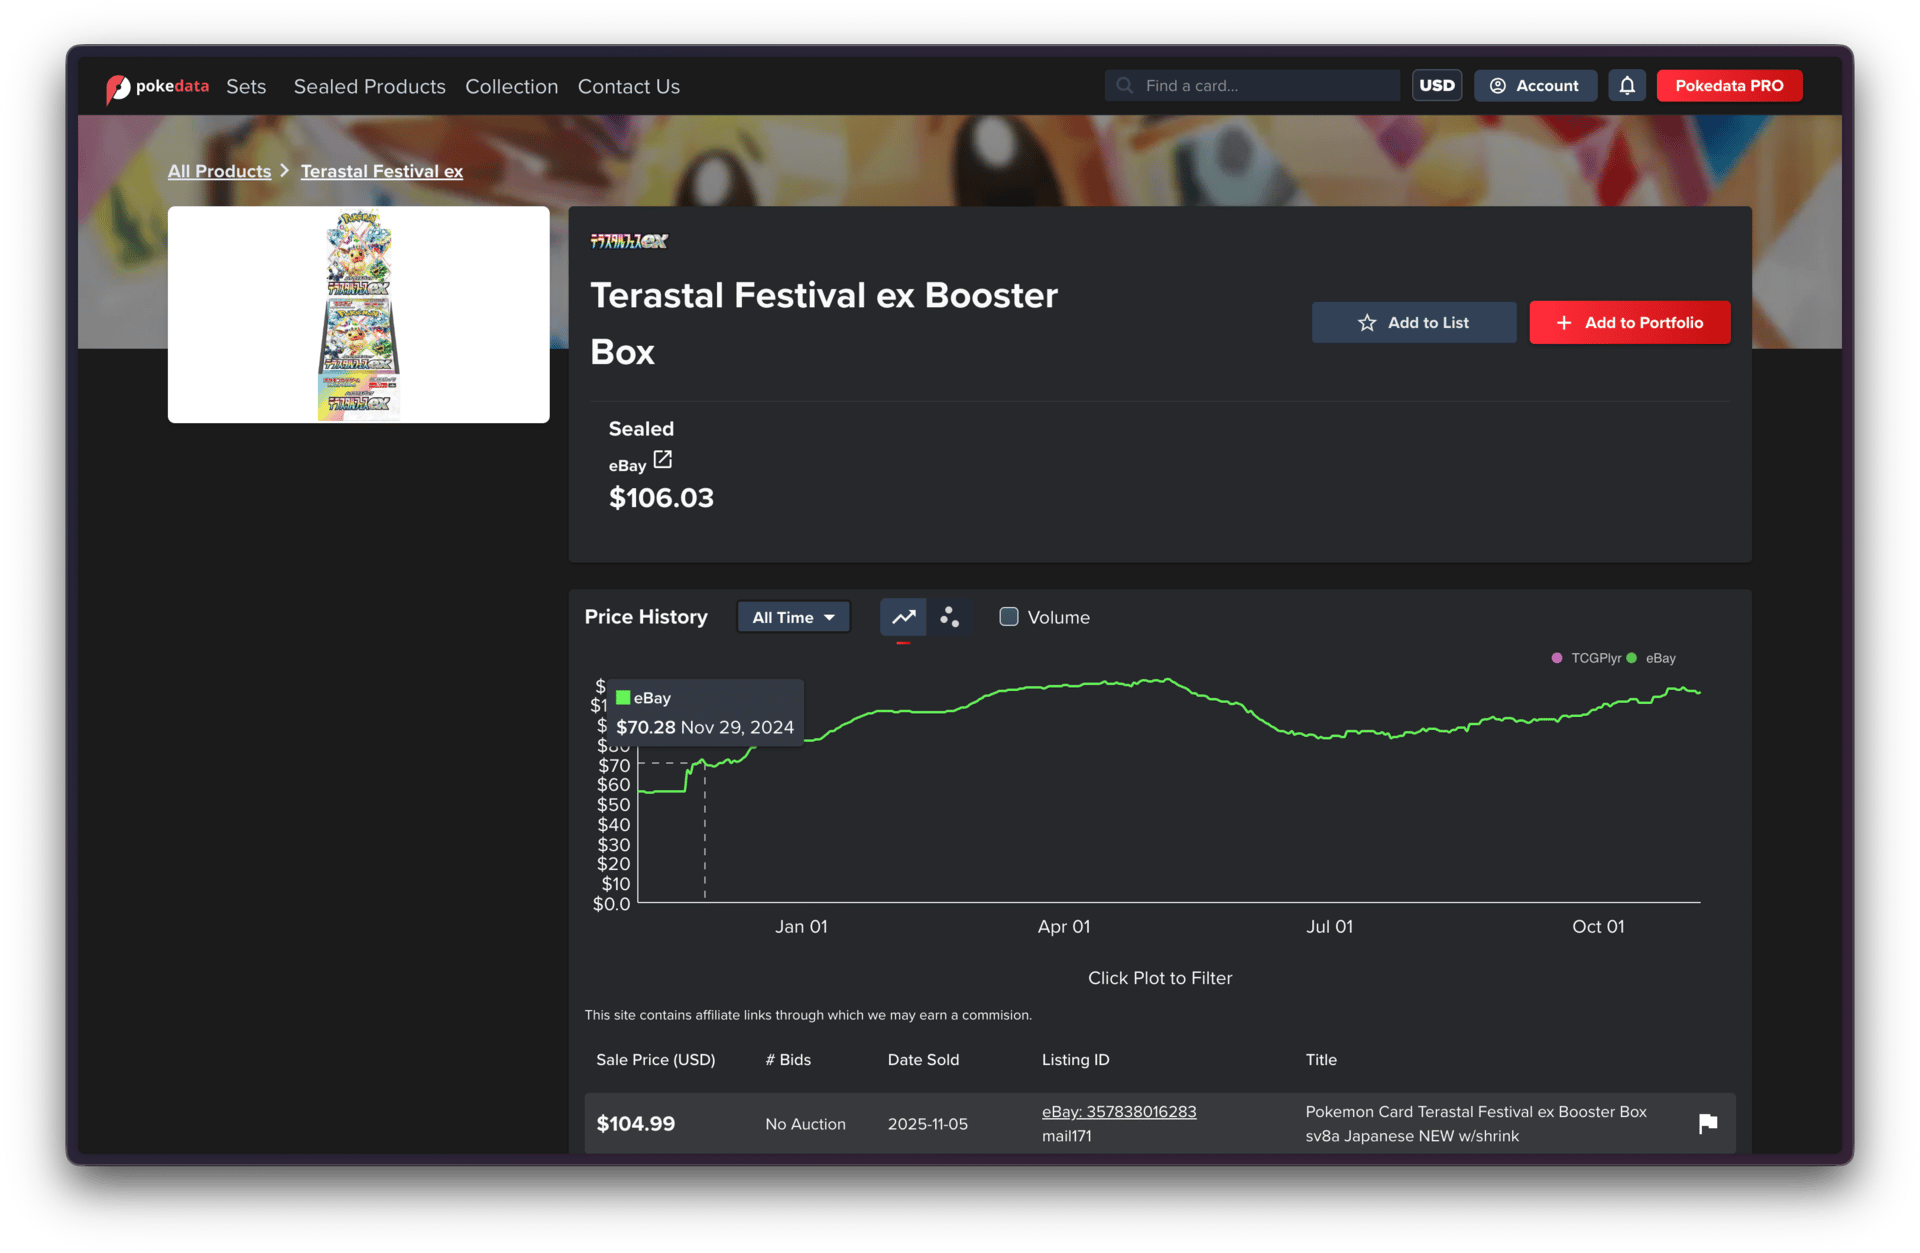Toggle the TCGPlyr legend series
1920x1253 pixels.
[x=1586, y=658]
